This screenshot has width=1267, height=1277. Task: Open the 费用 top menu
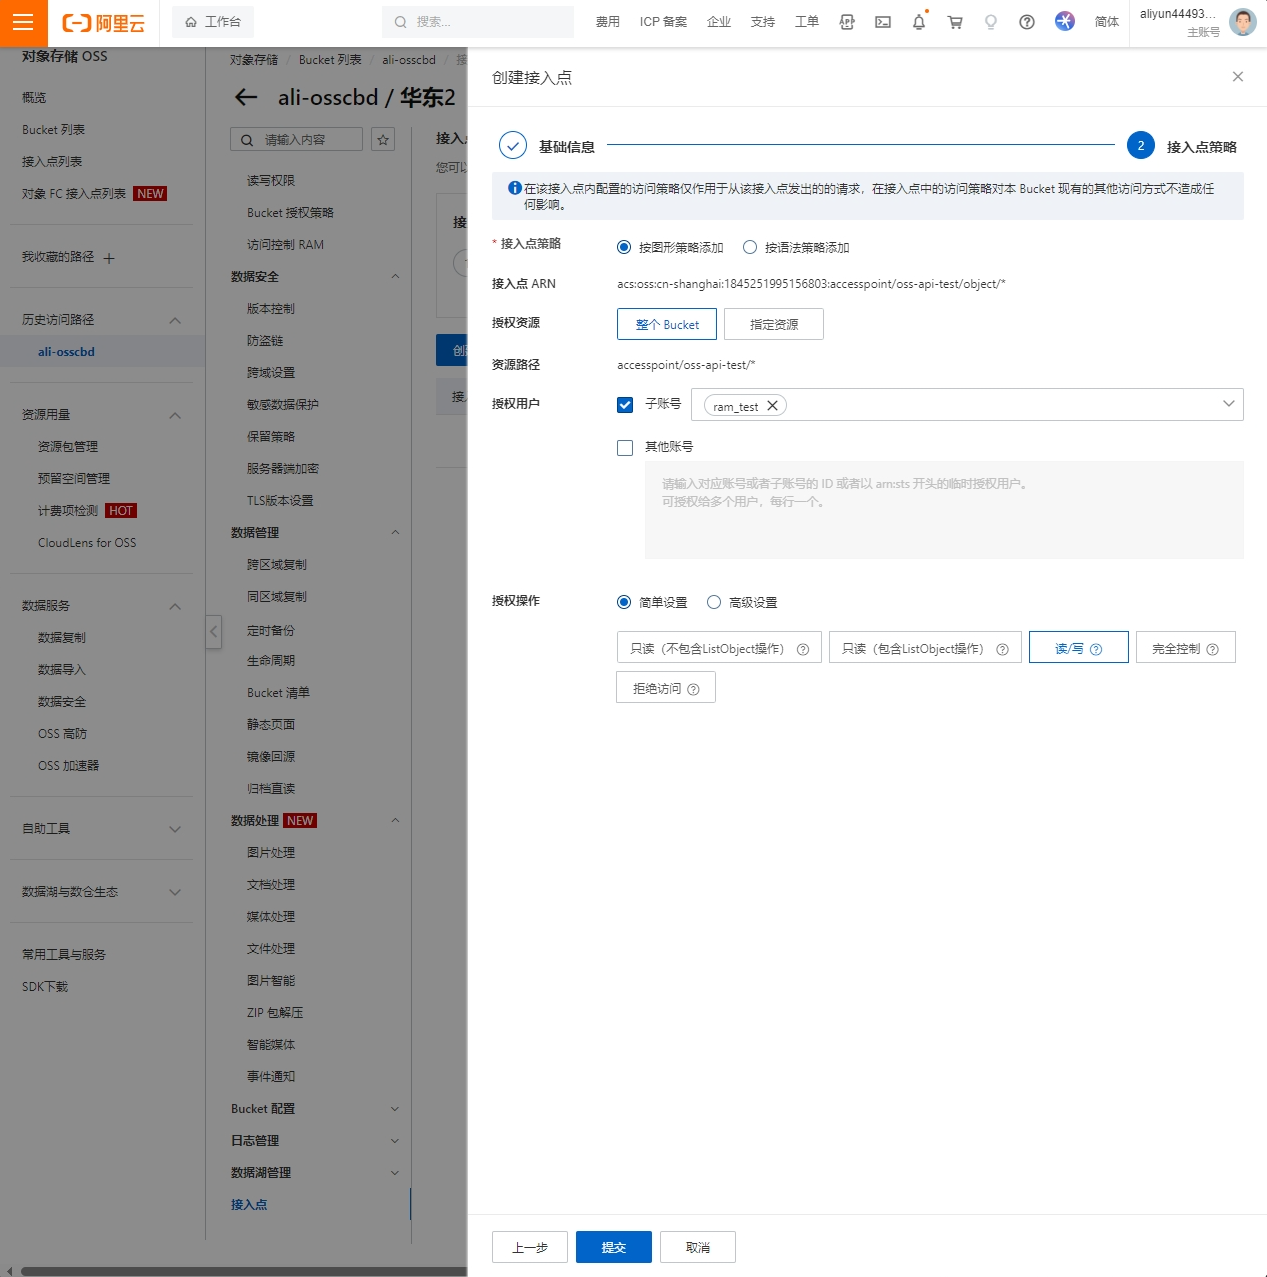click(x=607, y=22)
